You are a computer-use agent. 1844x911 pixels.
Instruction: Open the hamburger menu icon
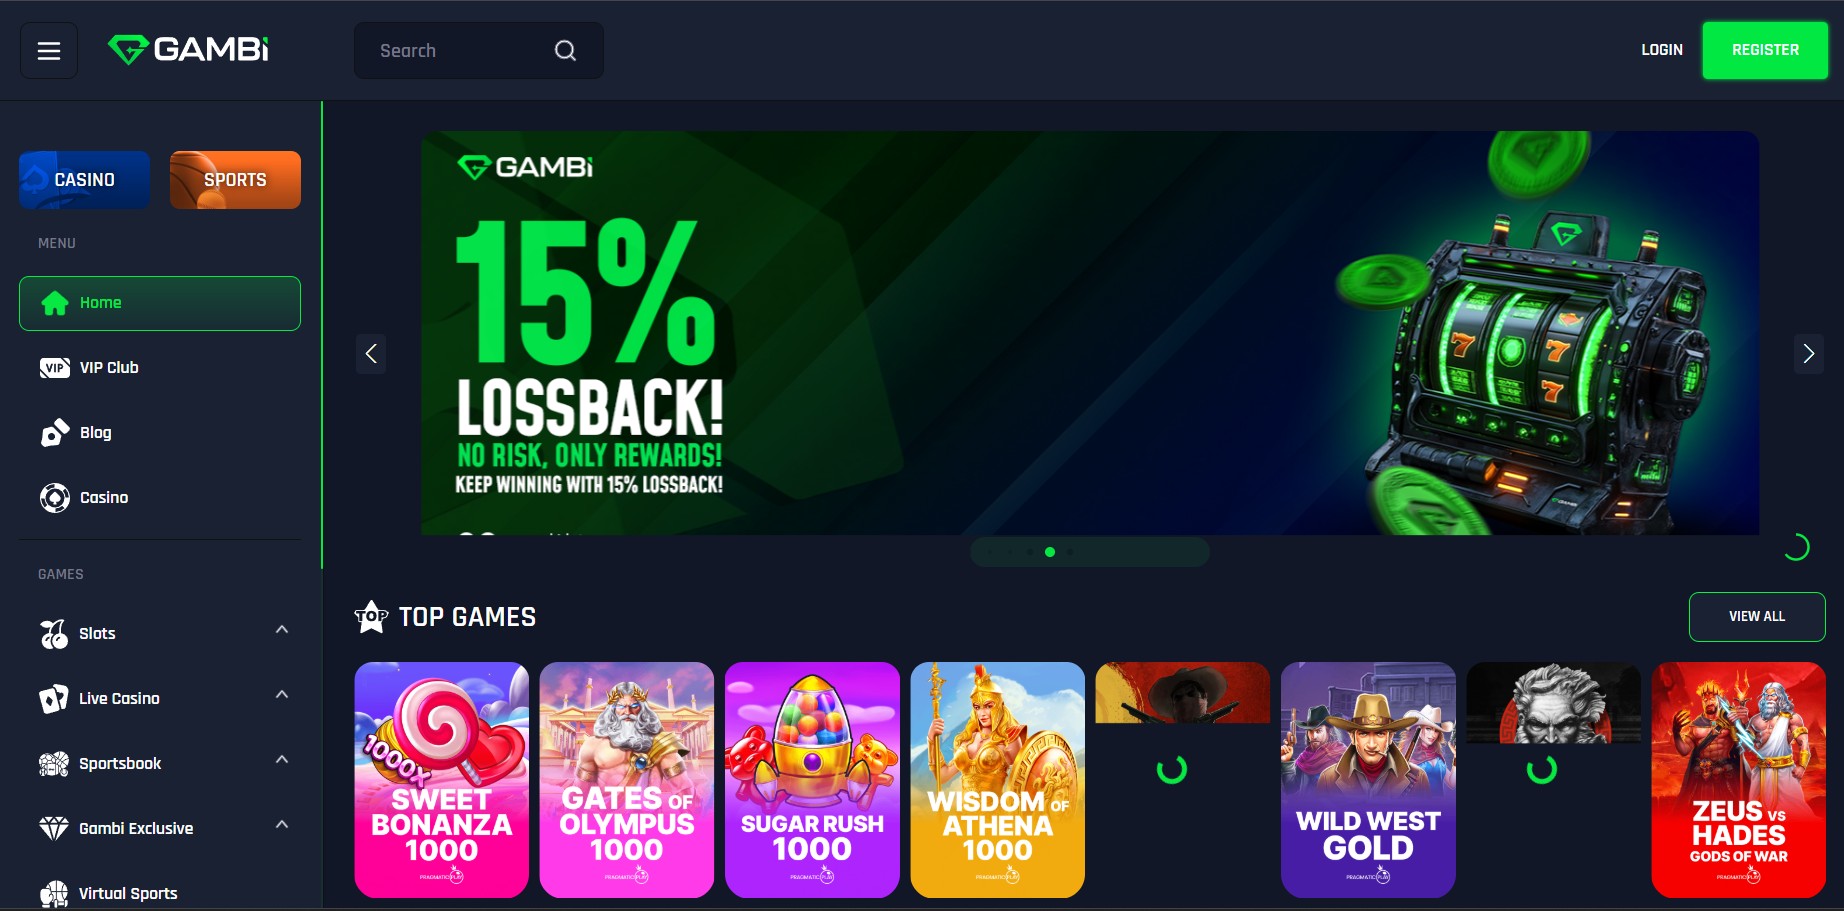[x=49, y=51]
